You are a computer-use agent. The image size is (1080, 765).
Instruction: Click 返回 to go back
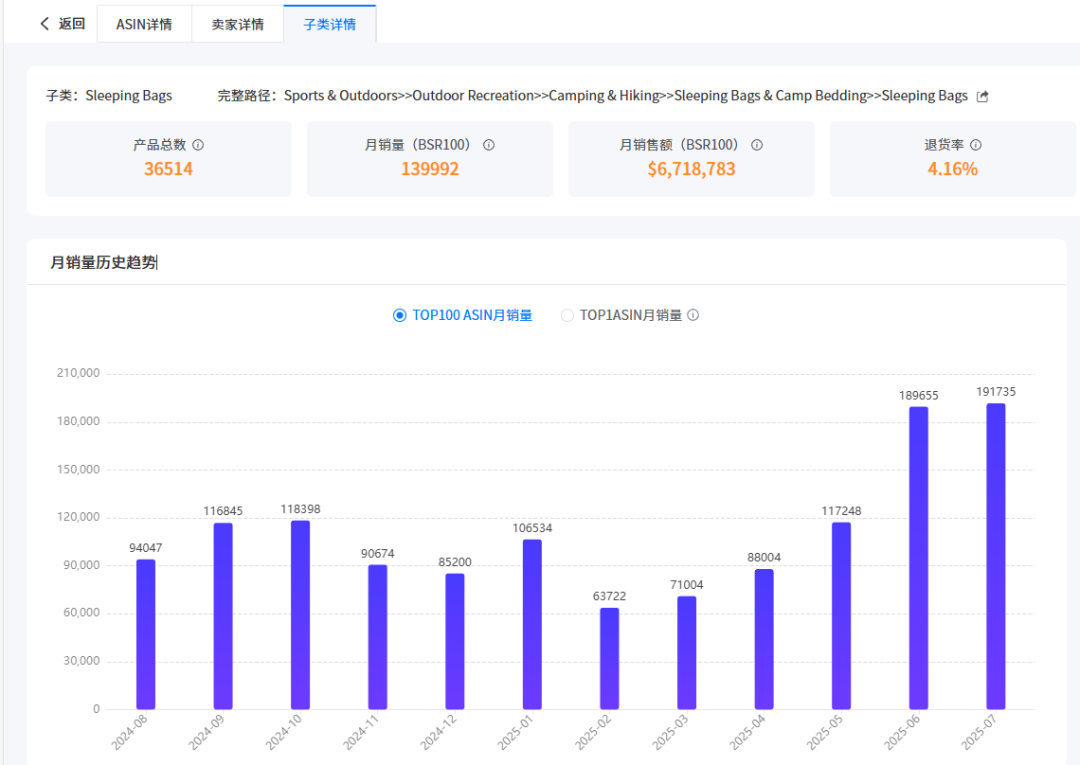tap(71, 24)
